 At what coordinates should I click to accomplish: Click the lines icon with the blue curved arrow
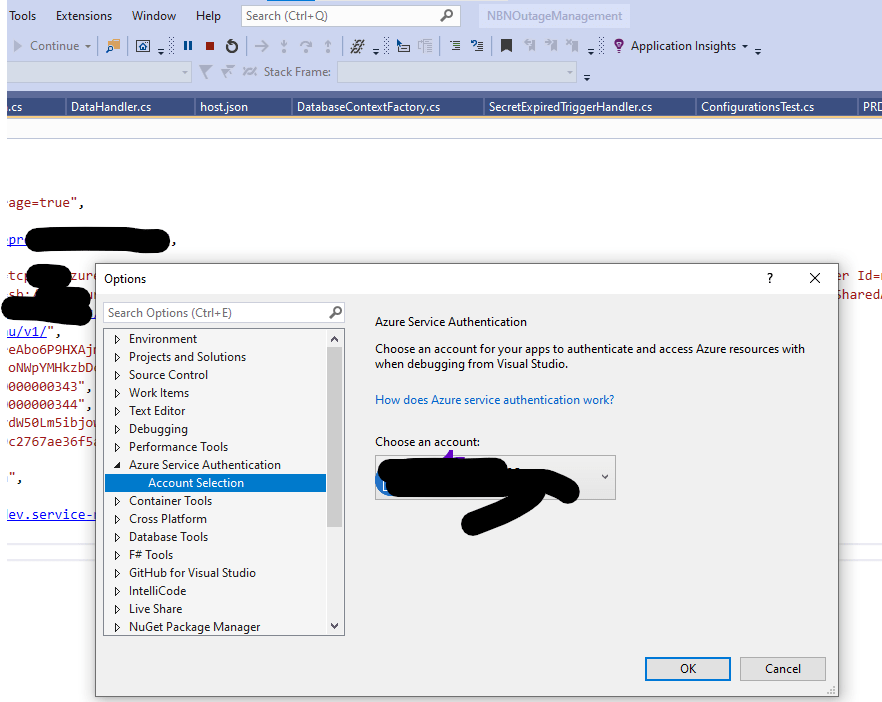coord(477,46)
